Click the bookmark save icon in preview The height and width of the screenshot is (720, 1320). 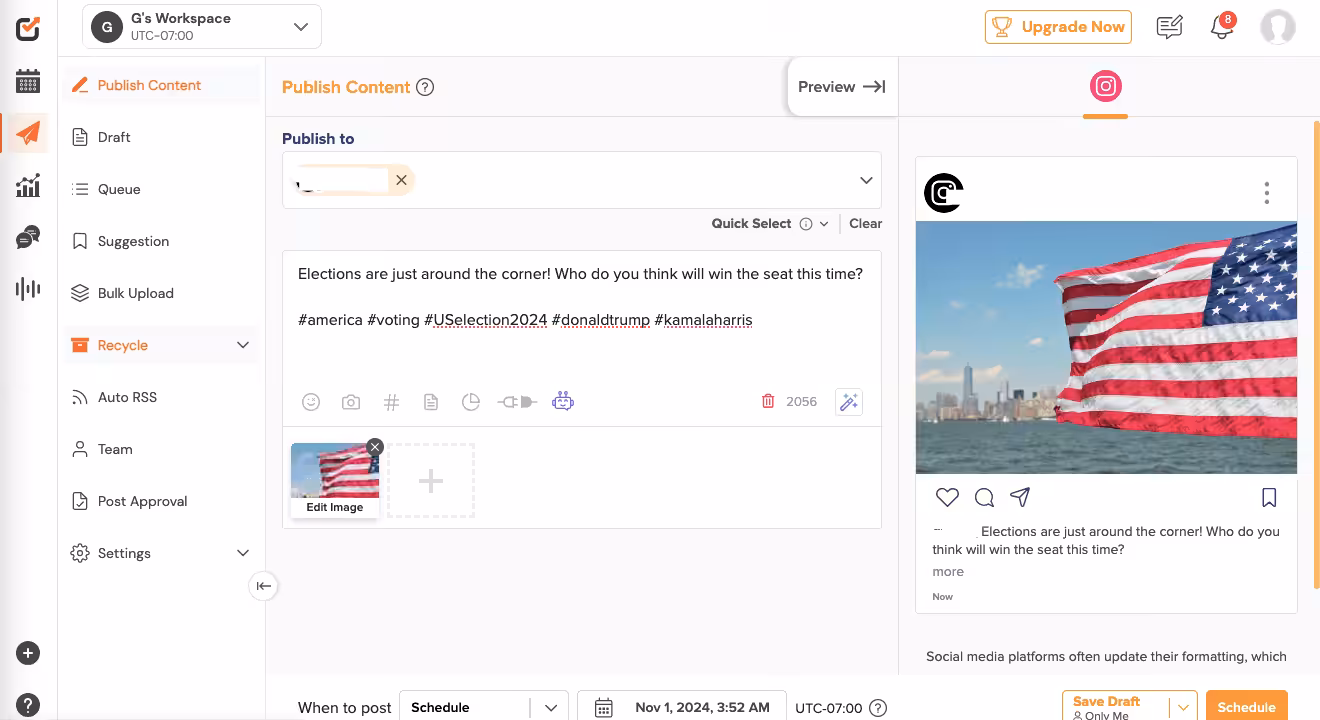[x=1269, y=497]
